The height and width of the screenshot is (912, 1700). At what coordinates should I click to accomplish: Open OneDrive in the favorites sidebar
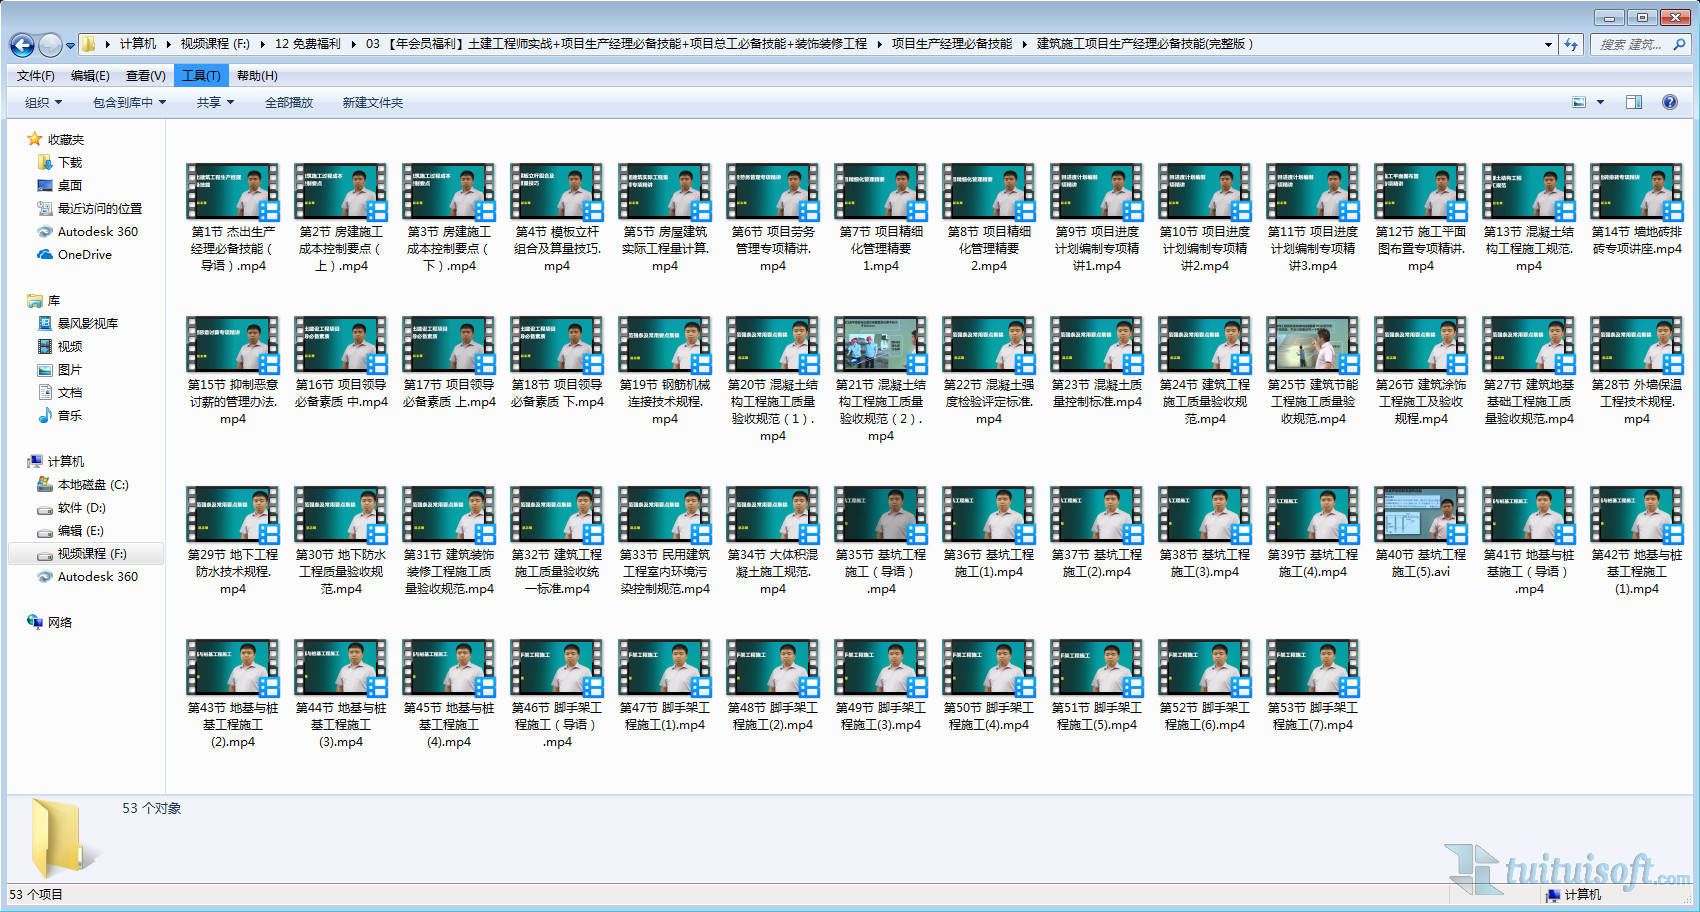pos(84,255)
